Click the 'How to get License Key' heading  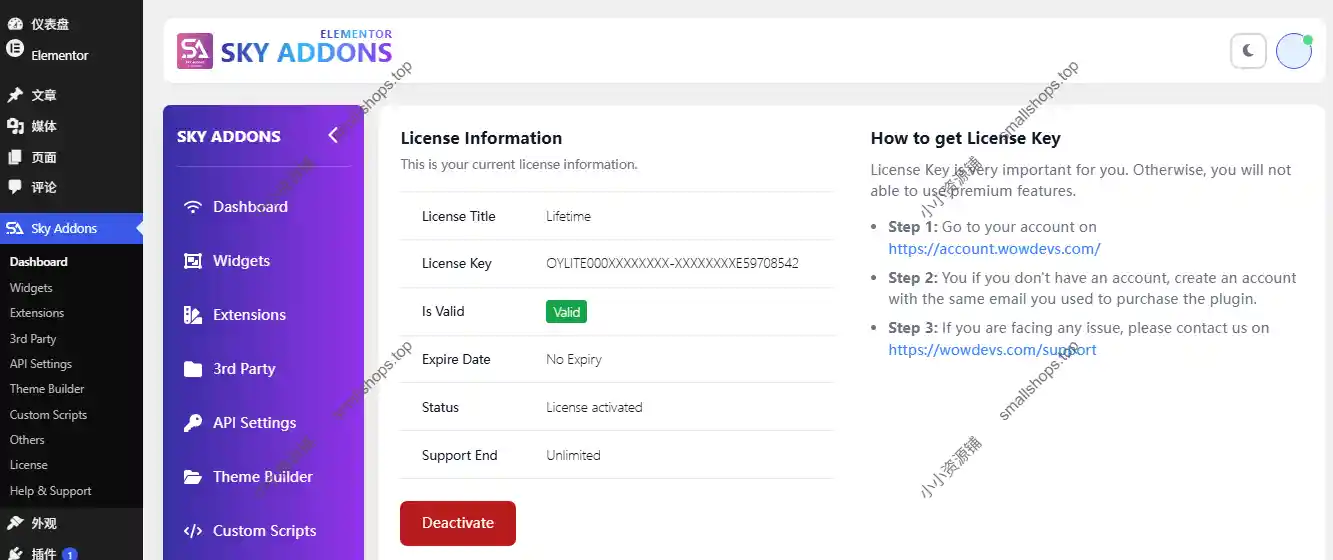965,139
